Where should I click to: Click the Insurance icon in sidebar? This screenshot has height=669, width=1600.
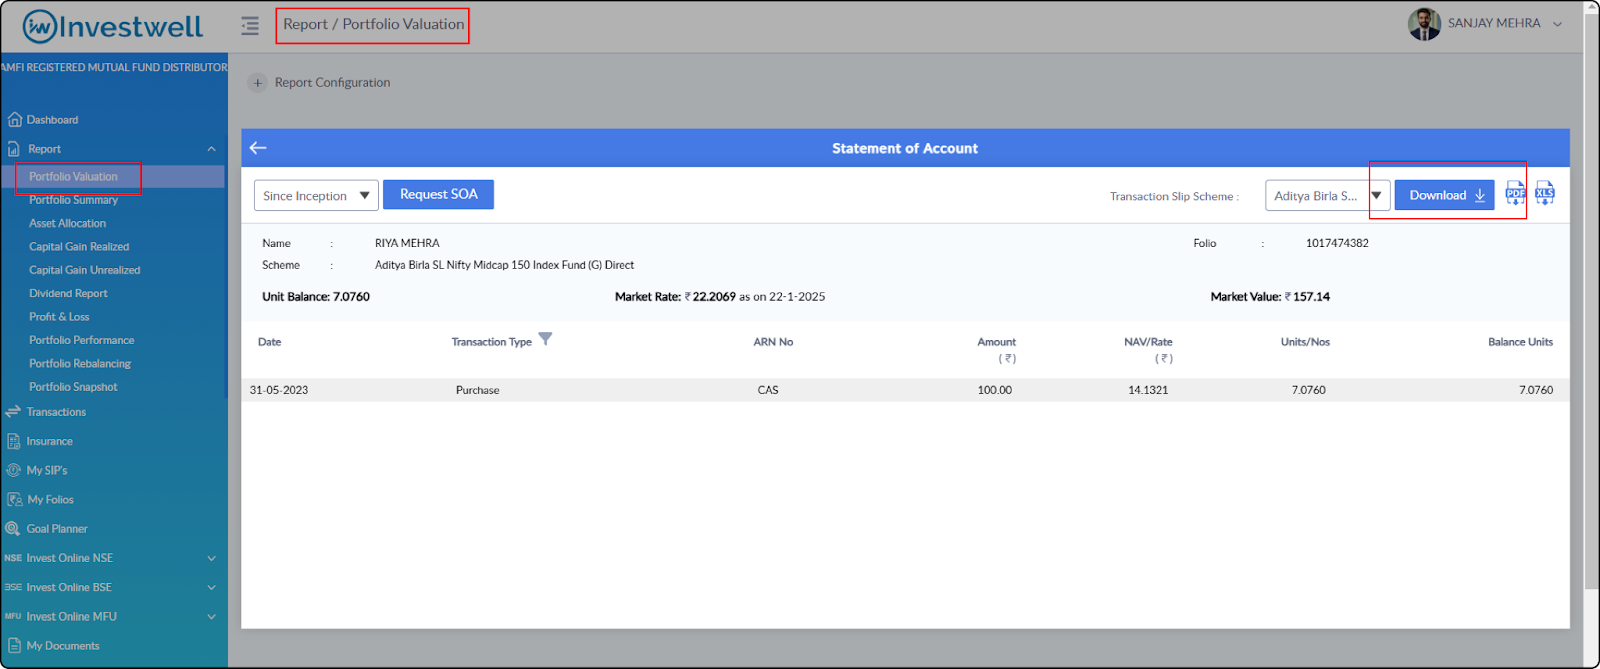[14, 441]
